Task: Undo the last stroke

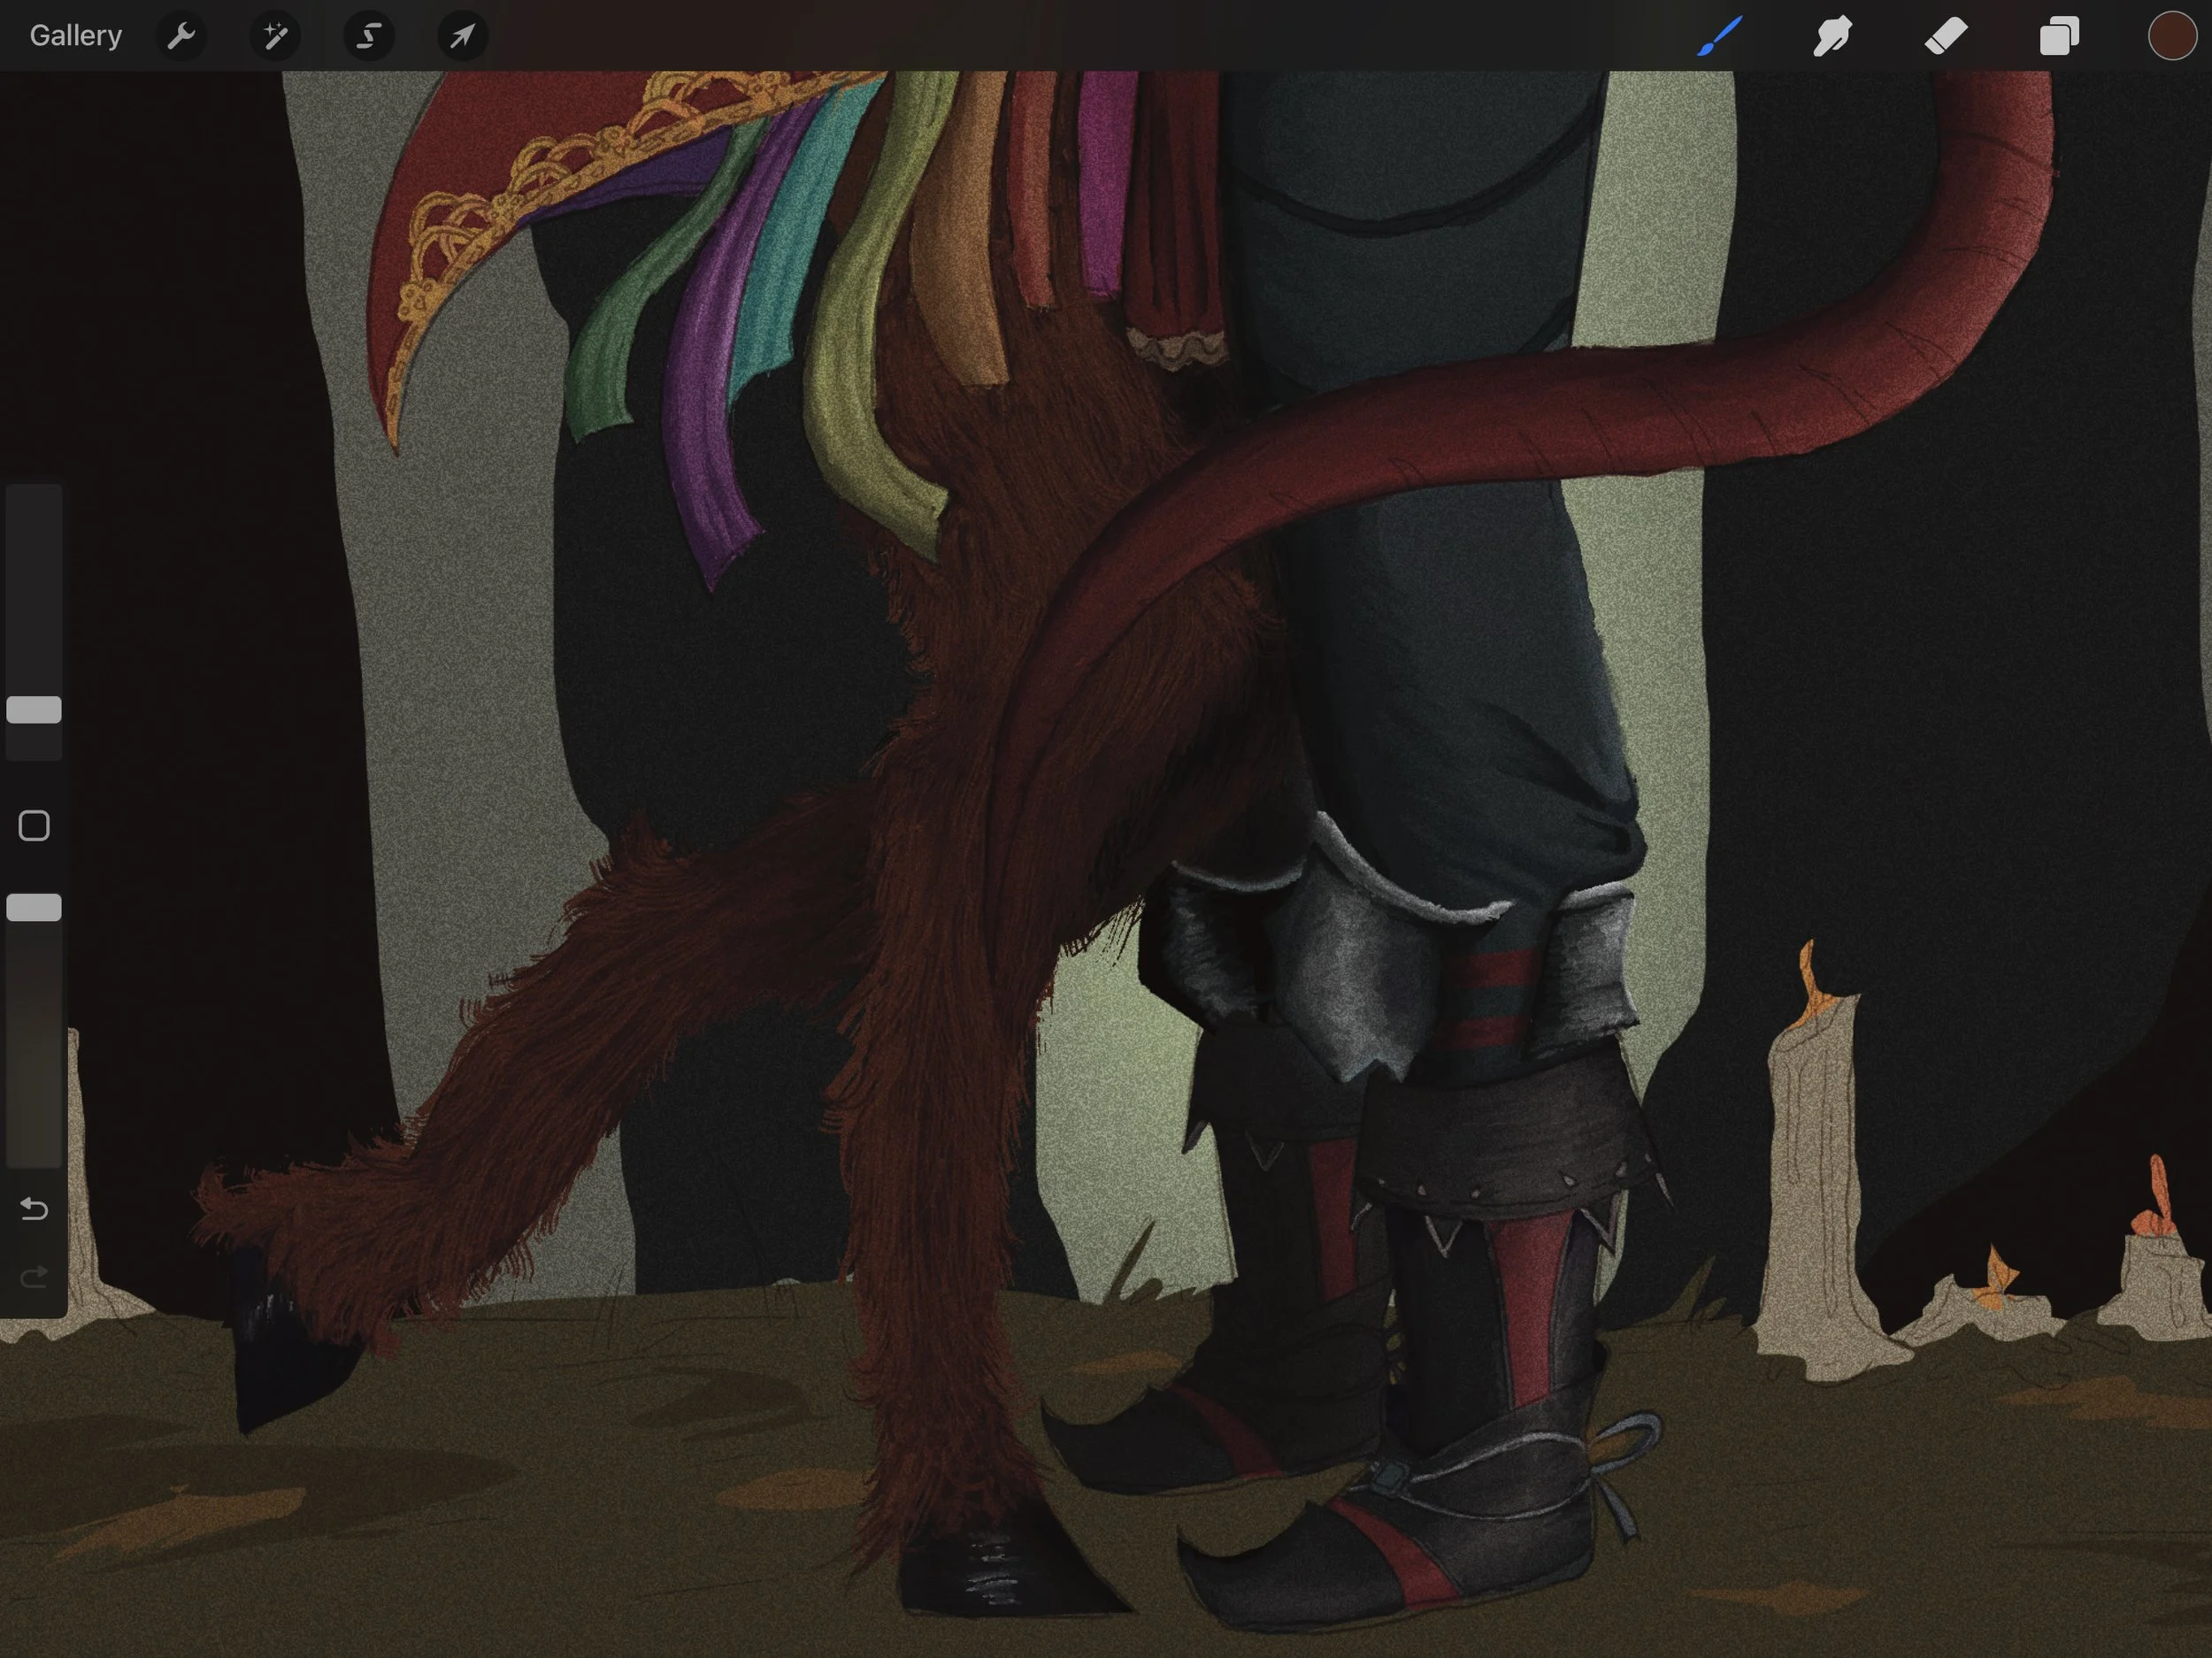Action: pos(34,1209)
